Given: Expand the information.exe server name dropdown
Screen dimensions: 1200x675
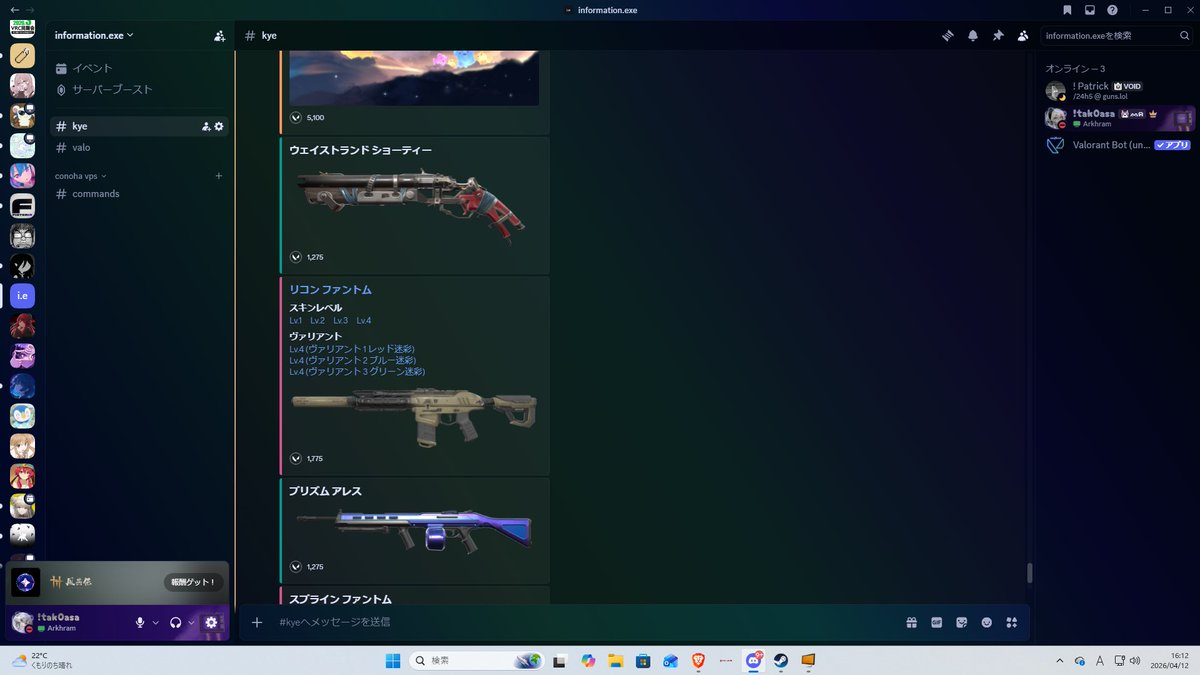Looking at the screenshot, I should tap(94, 35).
